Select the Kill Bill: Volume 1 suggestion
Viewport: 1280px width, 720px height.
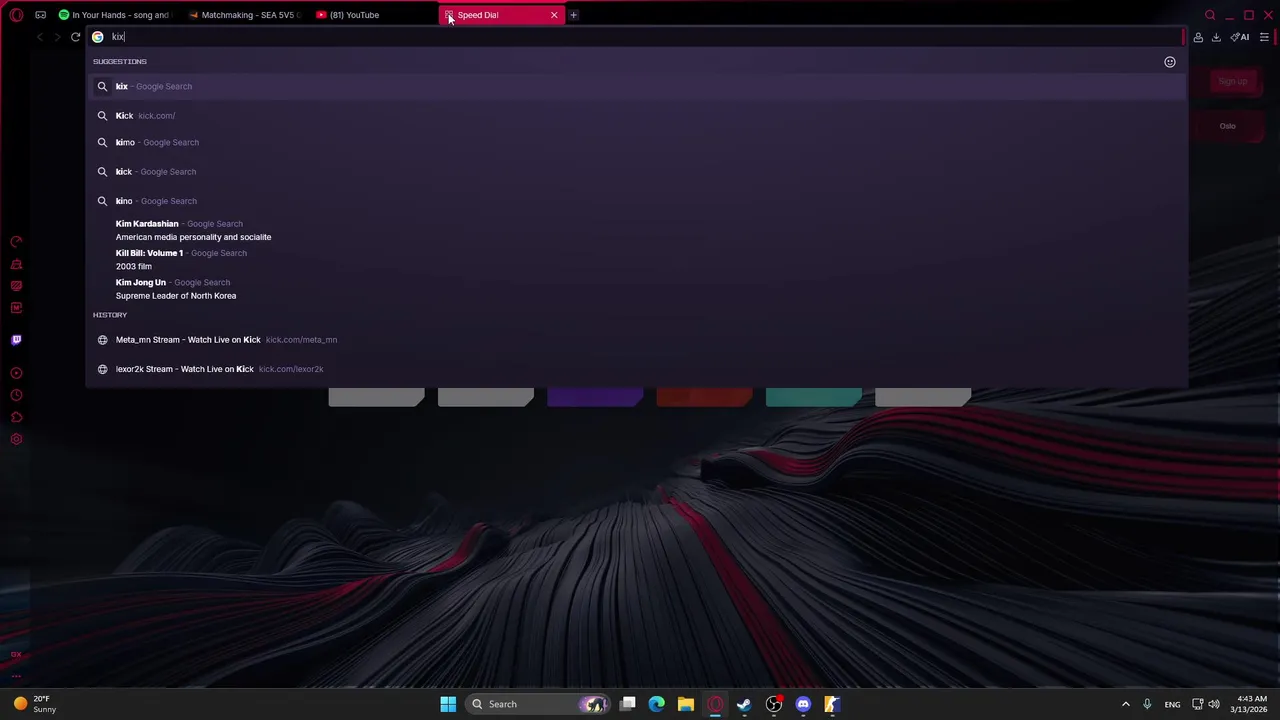tap(636, 259)
